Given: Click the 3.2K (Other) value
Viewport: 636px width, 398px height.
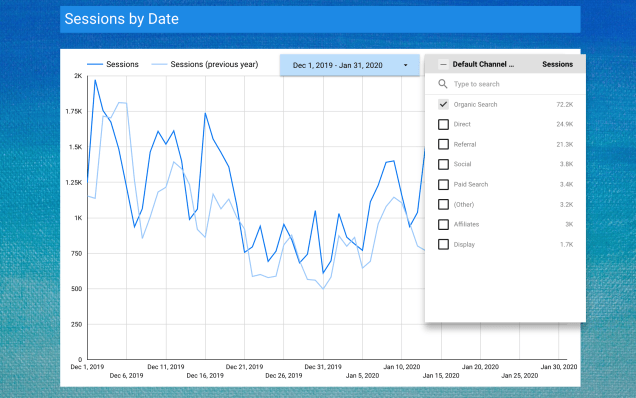Looking at the screenshot, I should click(566, 204).
